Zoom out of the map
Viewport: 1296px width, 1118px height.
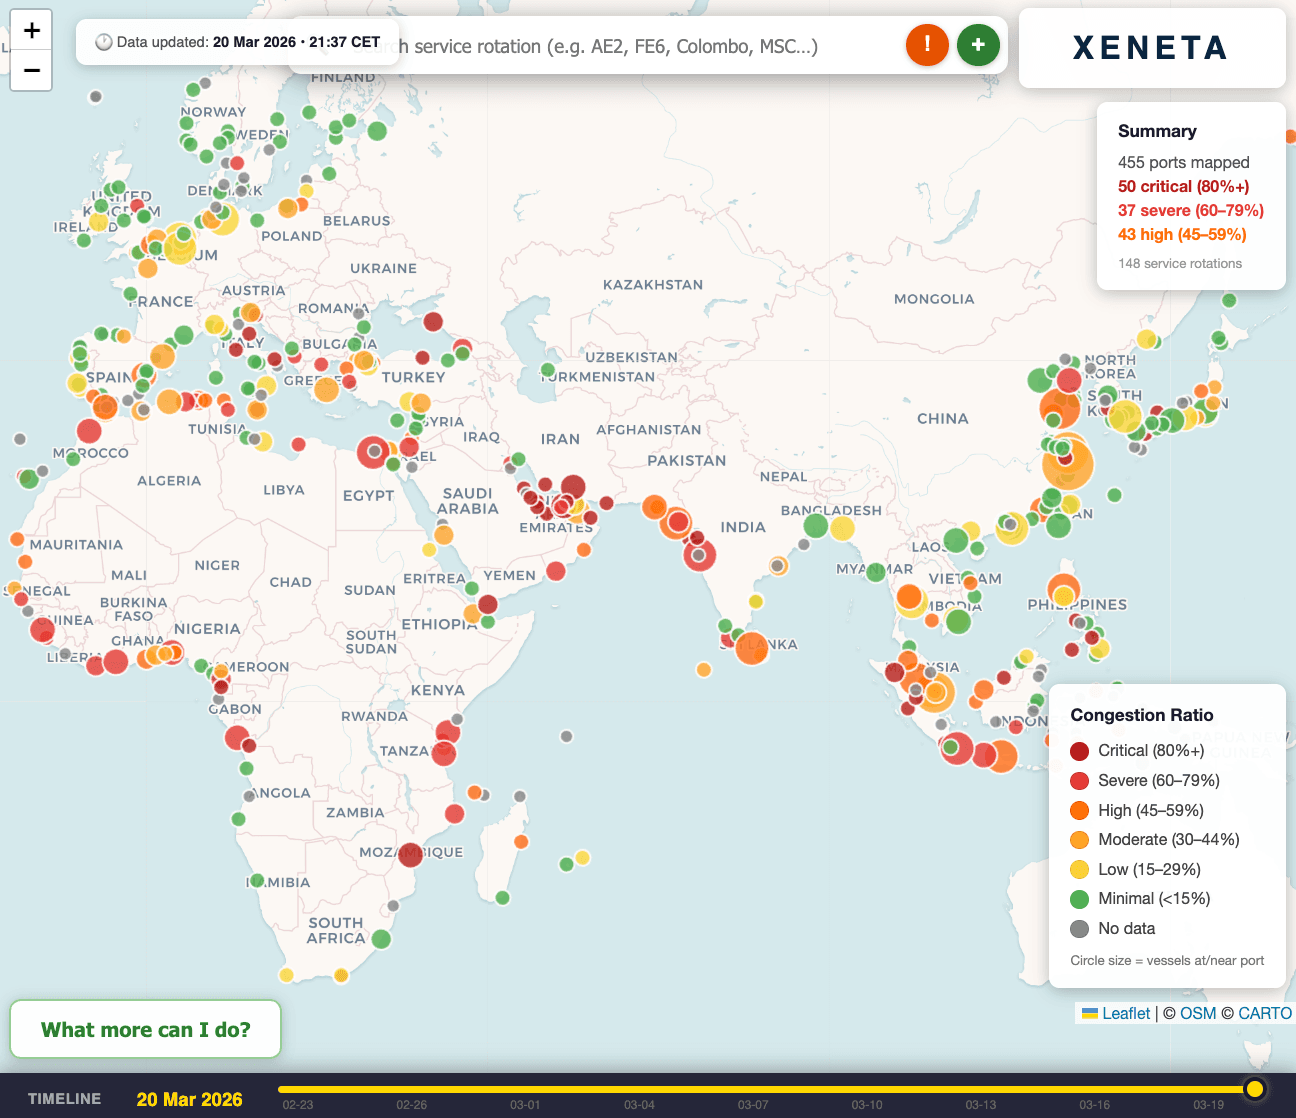pyautogui.click(x=32, y=71)
